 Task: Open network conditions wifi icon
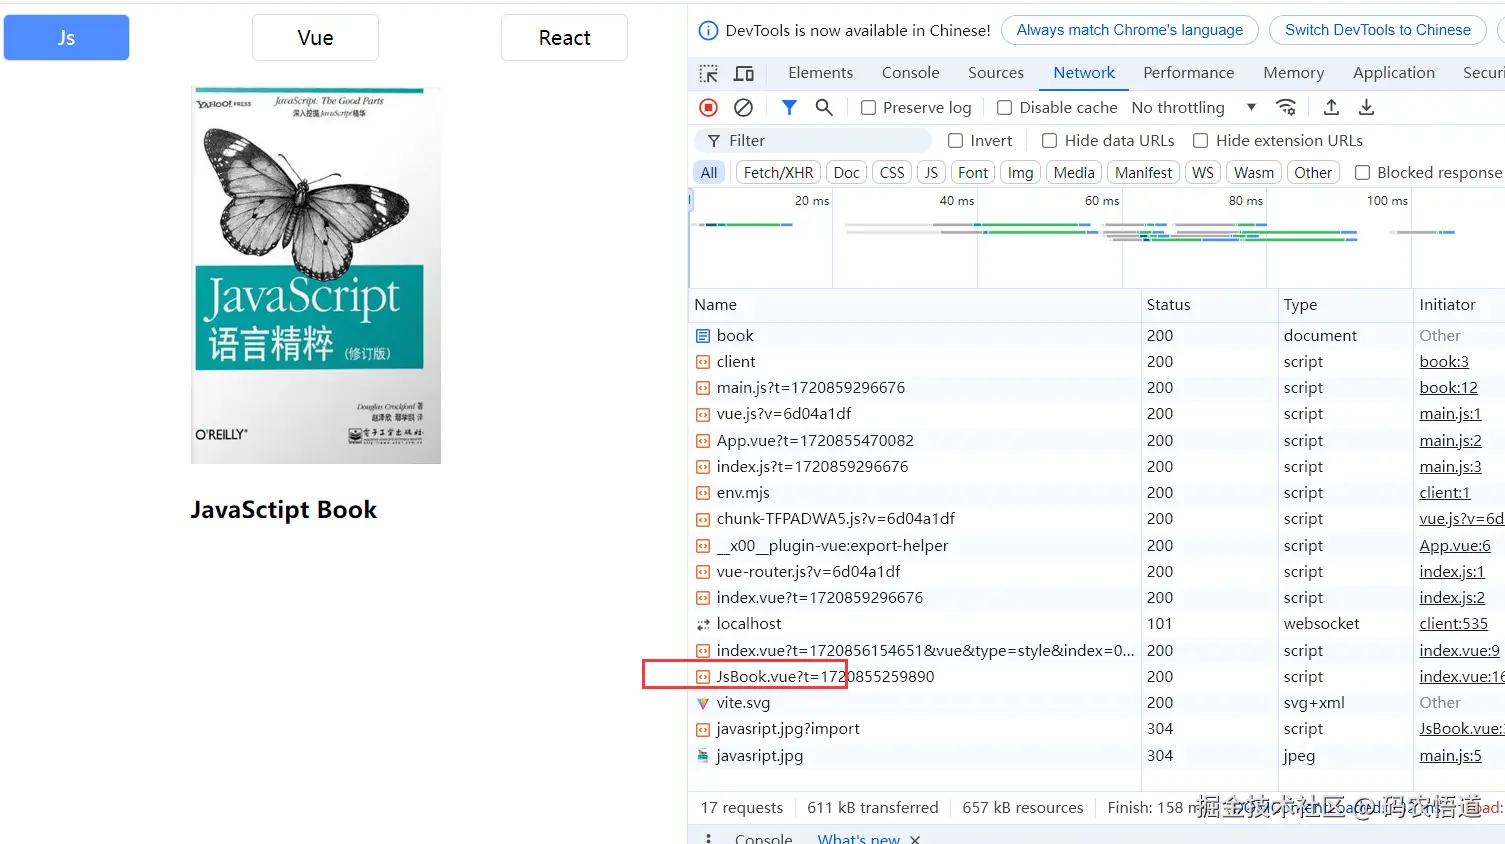1286,107
